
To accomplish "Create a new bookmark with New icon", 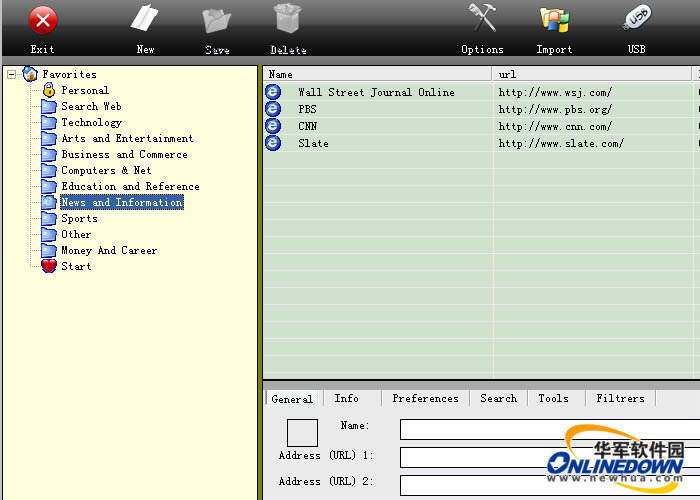I will click(x=145, y=19).
